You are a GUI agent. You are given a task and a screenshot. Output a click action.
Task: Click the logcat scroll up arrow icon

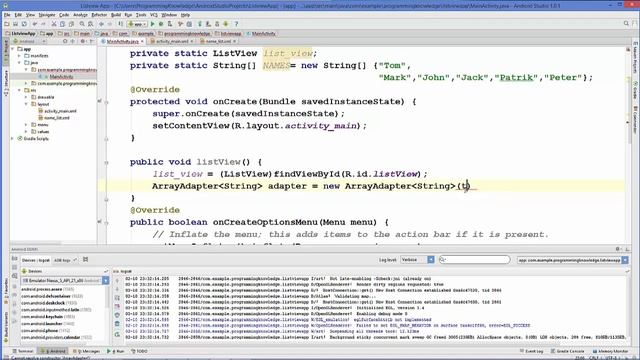[117, 281]
